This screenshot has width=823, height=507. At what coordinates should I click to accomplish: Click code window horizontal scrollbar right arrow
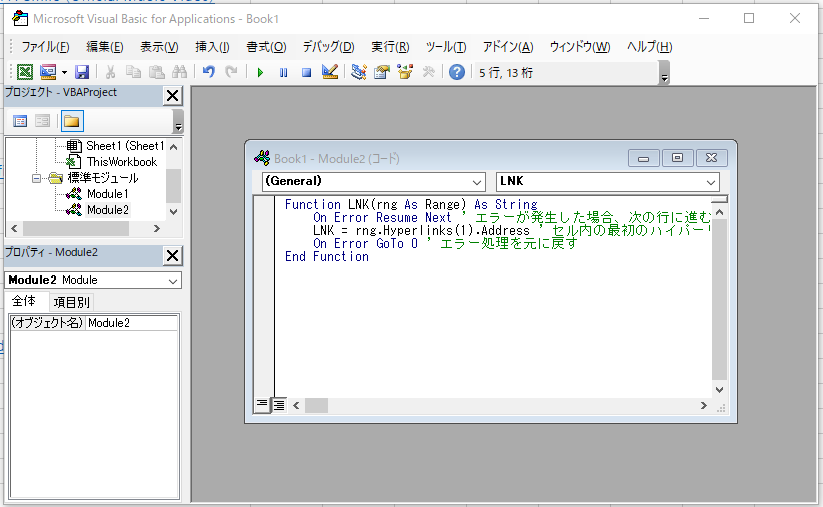[704, 406]
